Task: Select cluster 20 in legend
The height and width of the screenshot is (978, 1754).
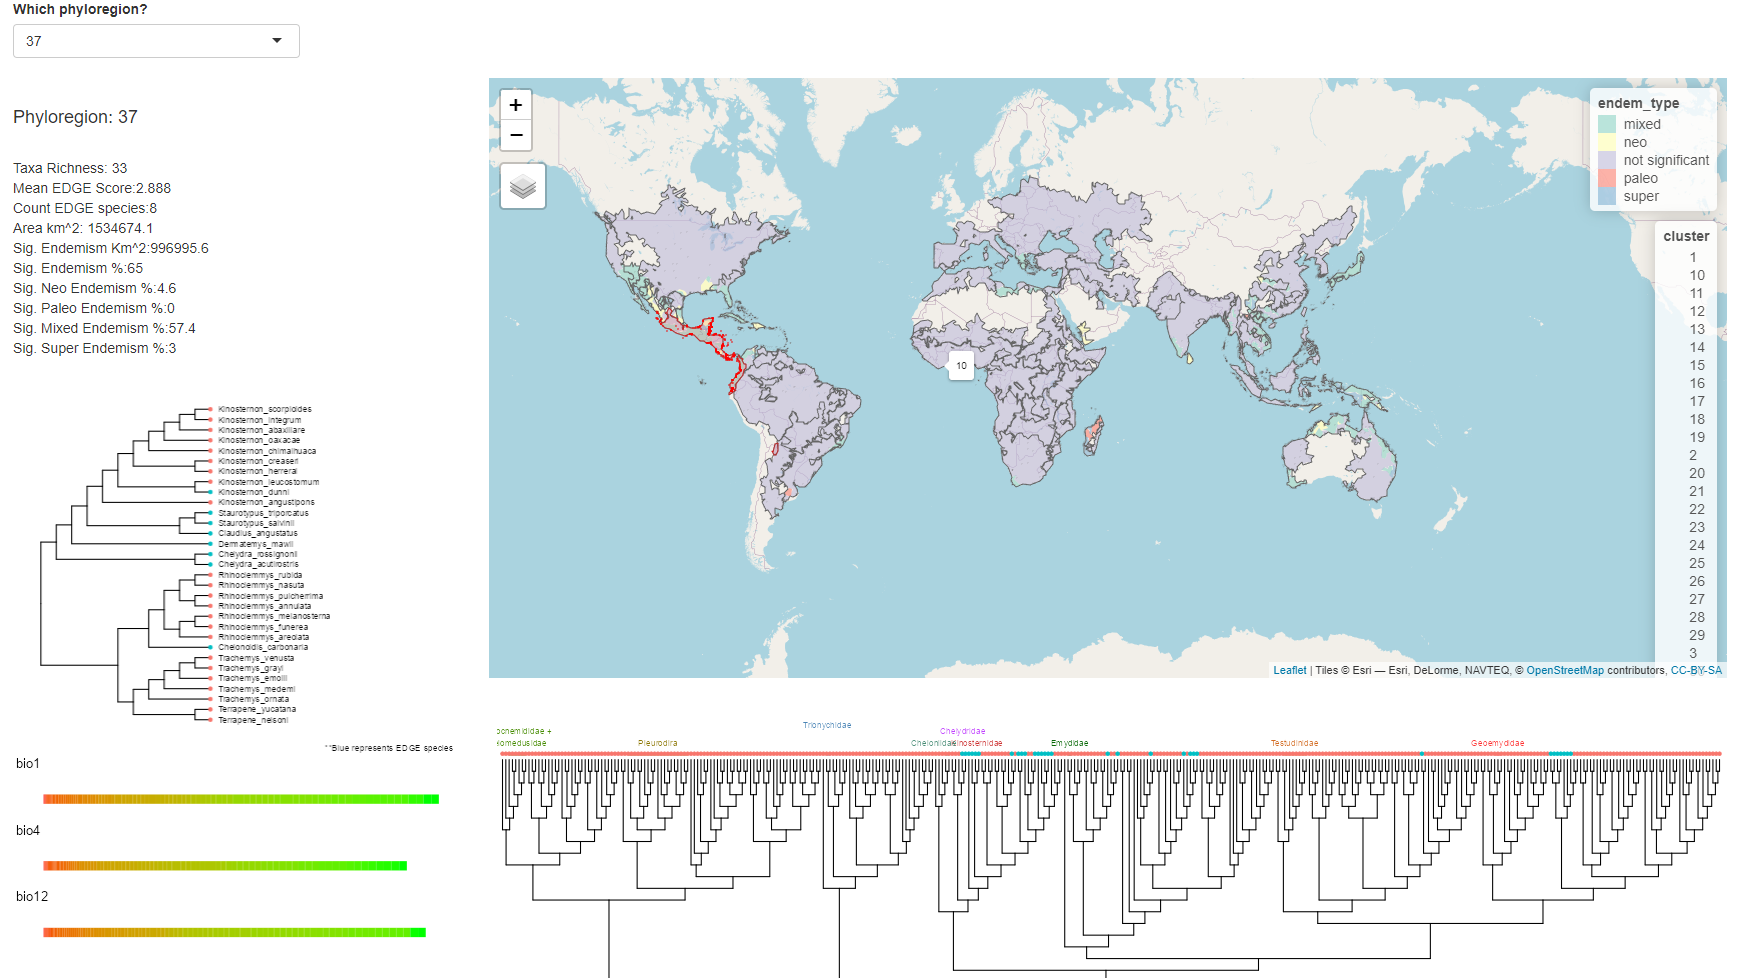Action: tap(1697, 473)
